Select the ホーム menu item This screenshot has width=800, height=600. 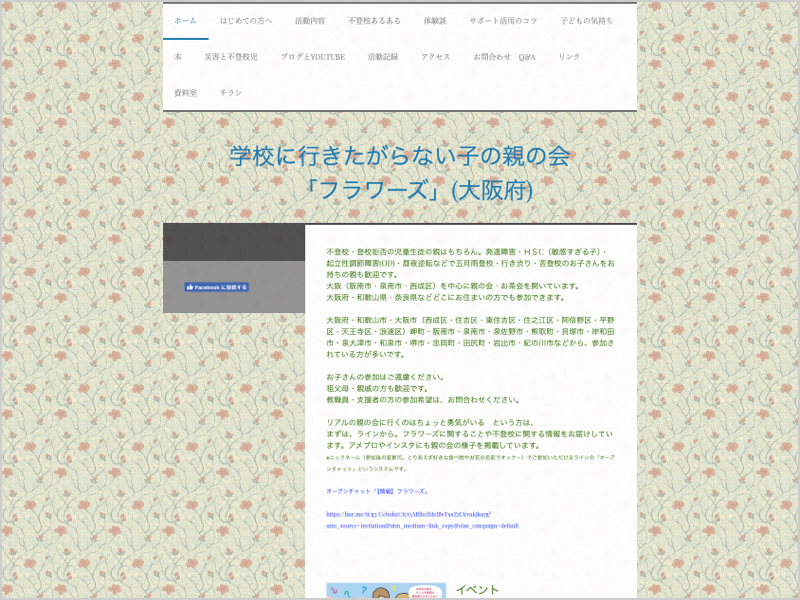tap(186, 21)
